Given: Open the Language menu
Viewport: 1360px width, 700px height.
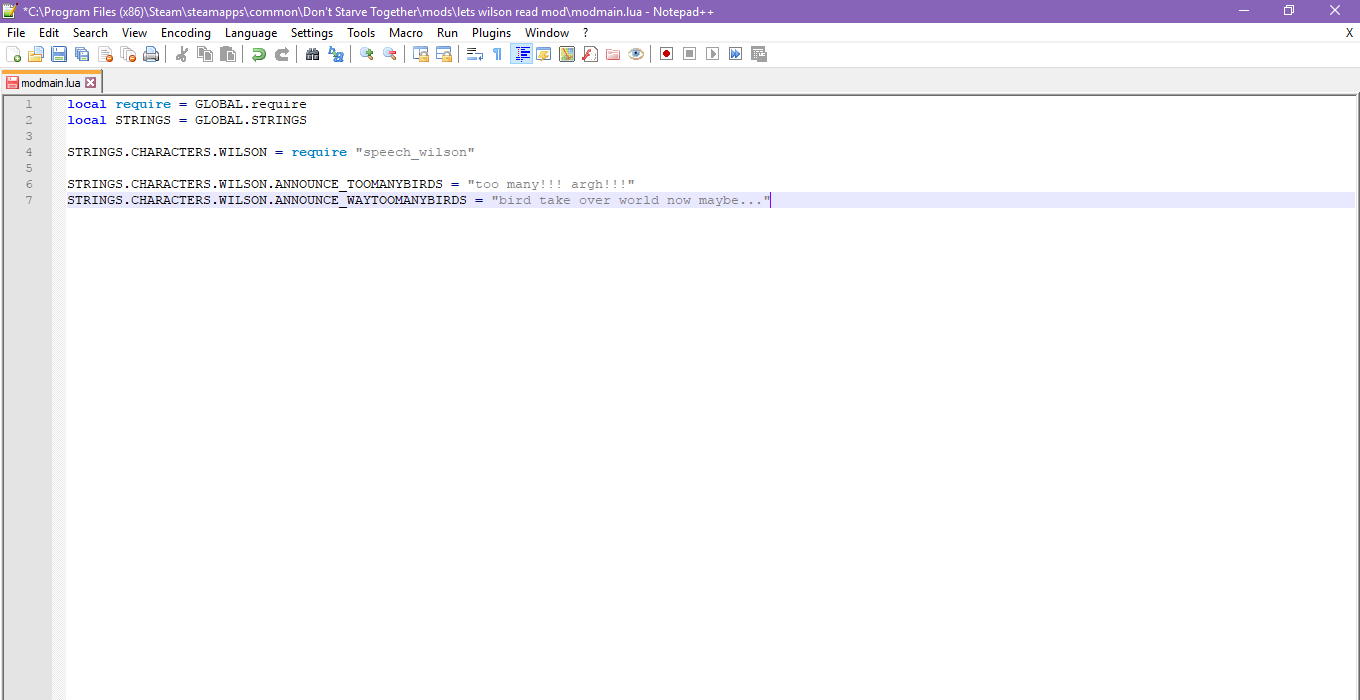Looking at the screenshot, I should pos(251,33).
